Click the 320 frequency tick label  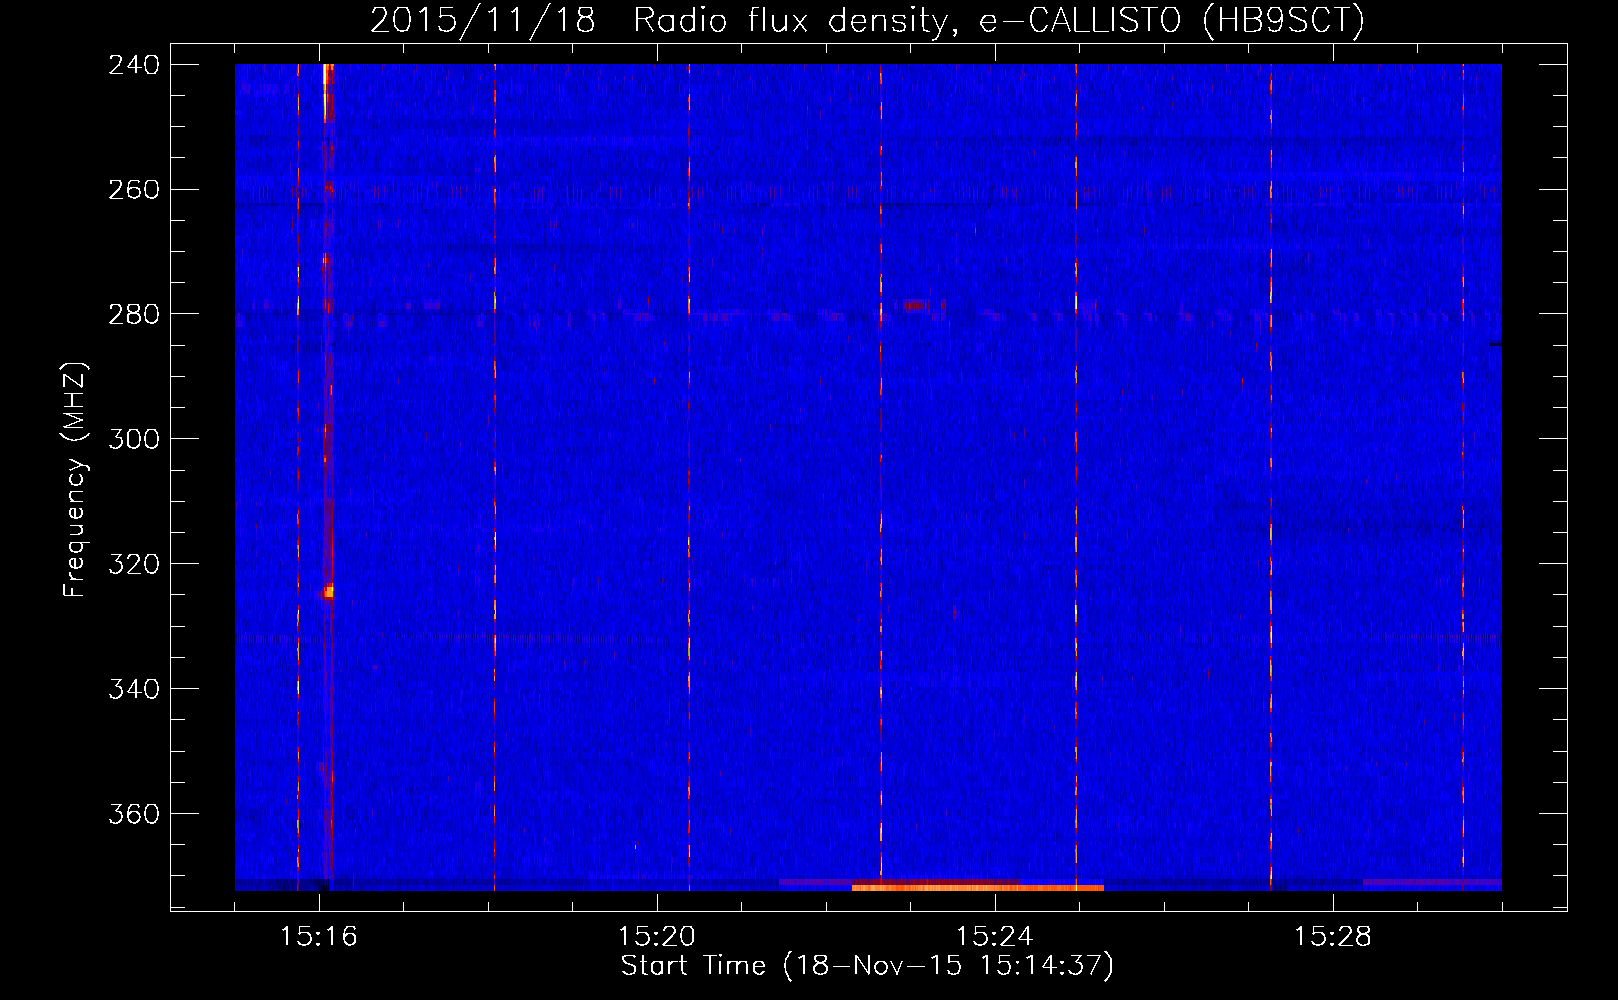pyautogui.click(x=134, y=565)
